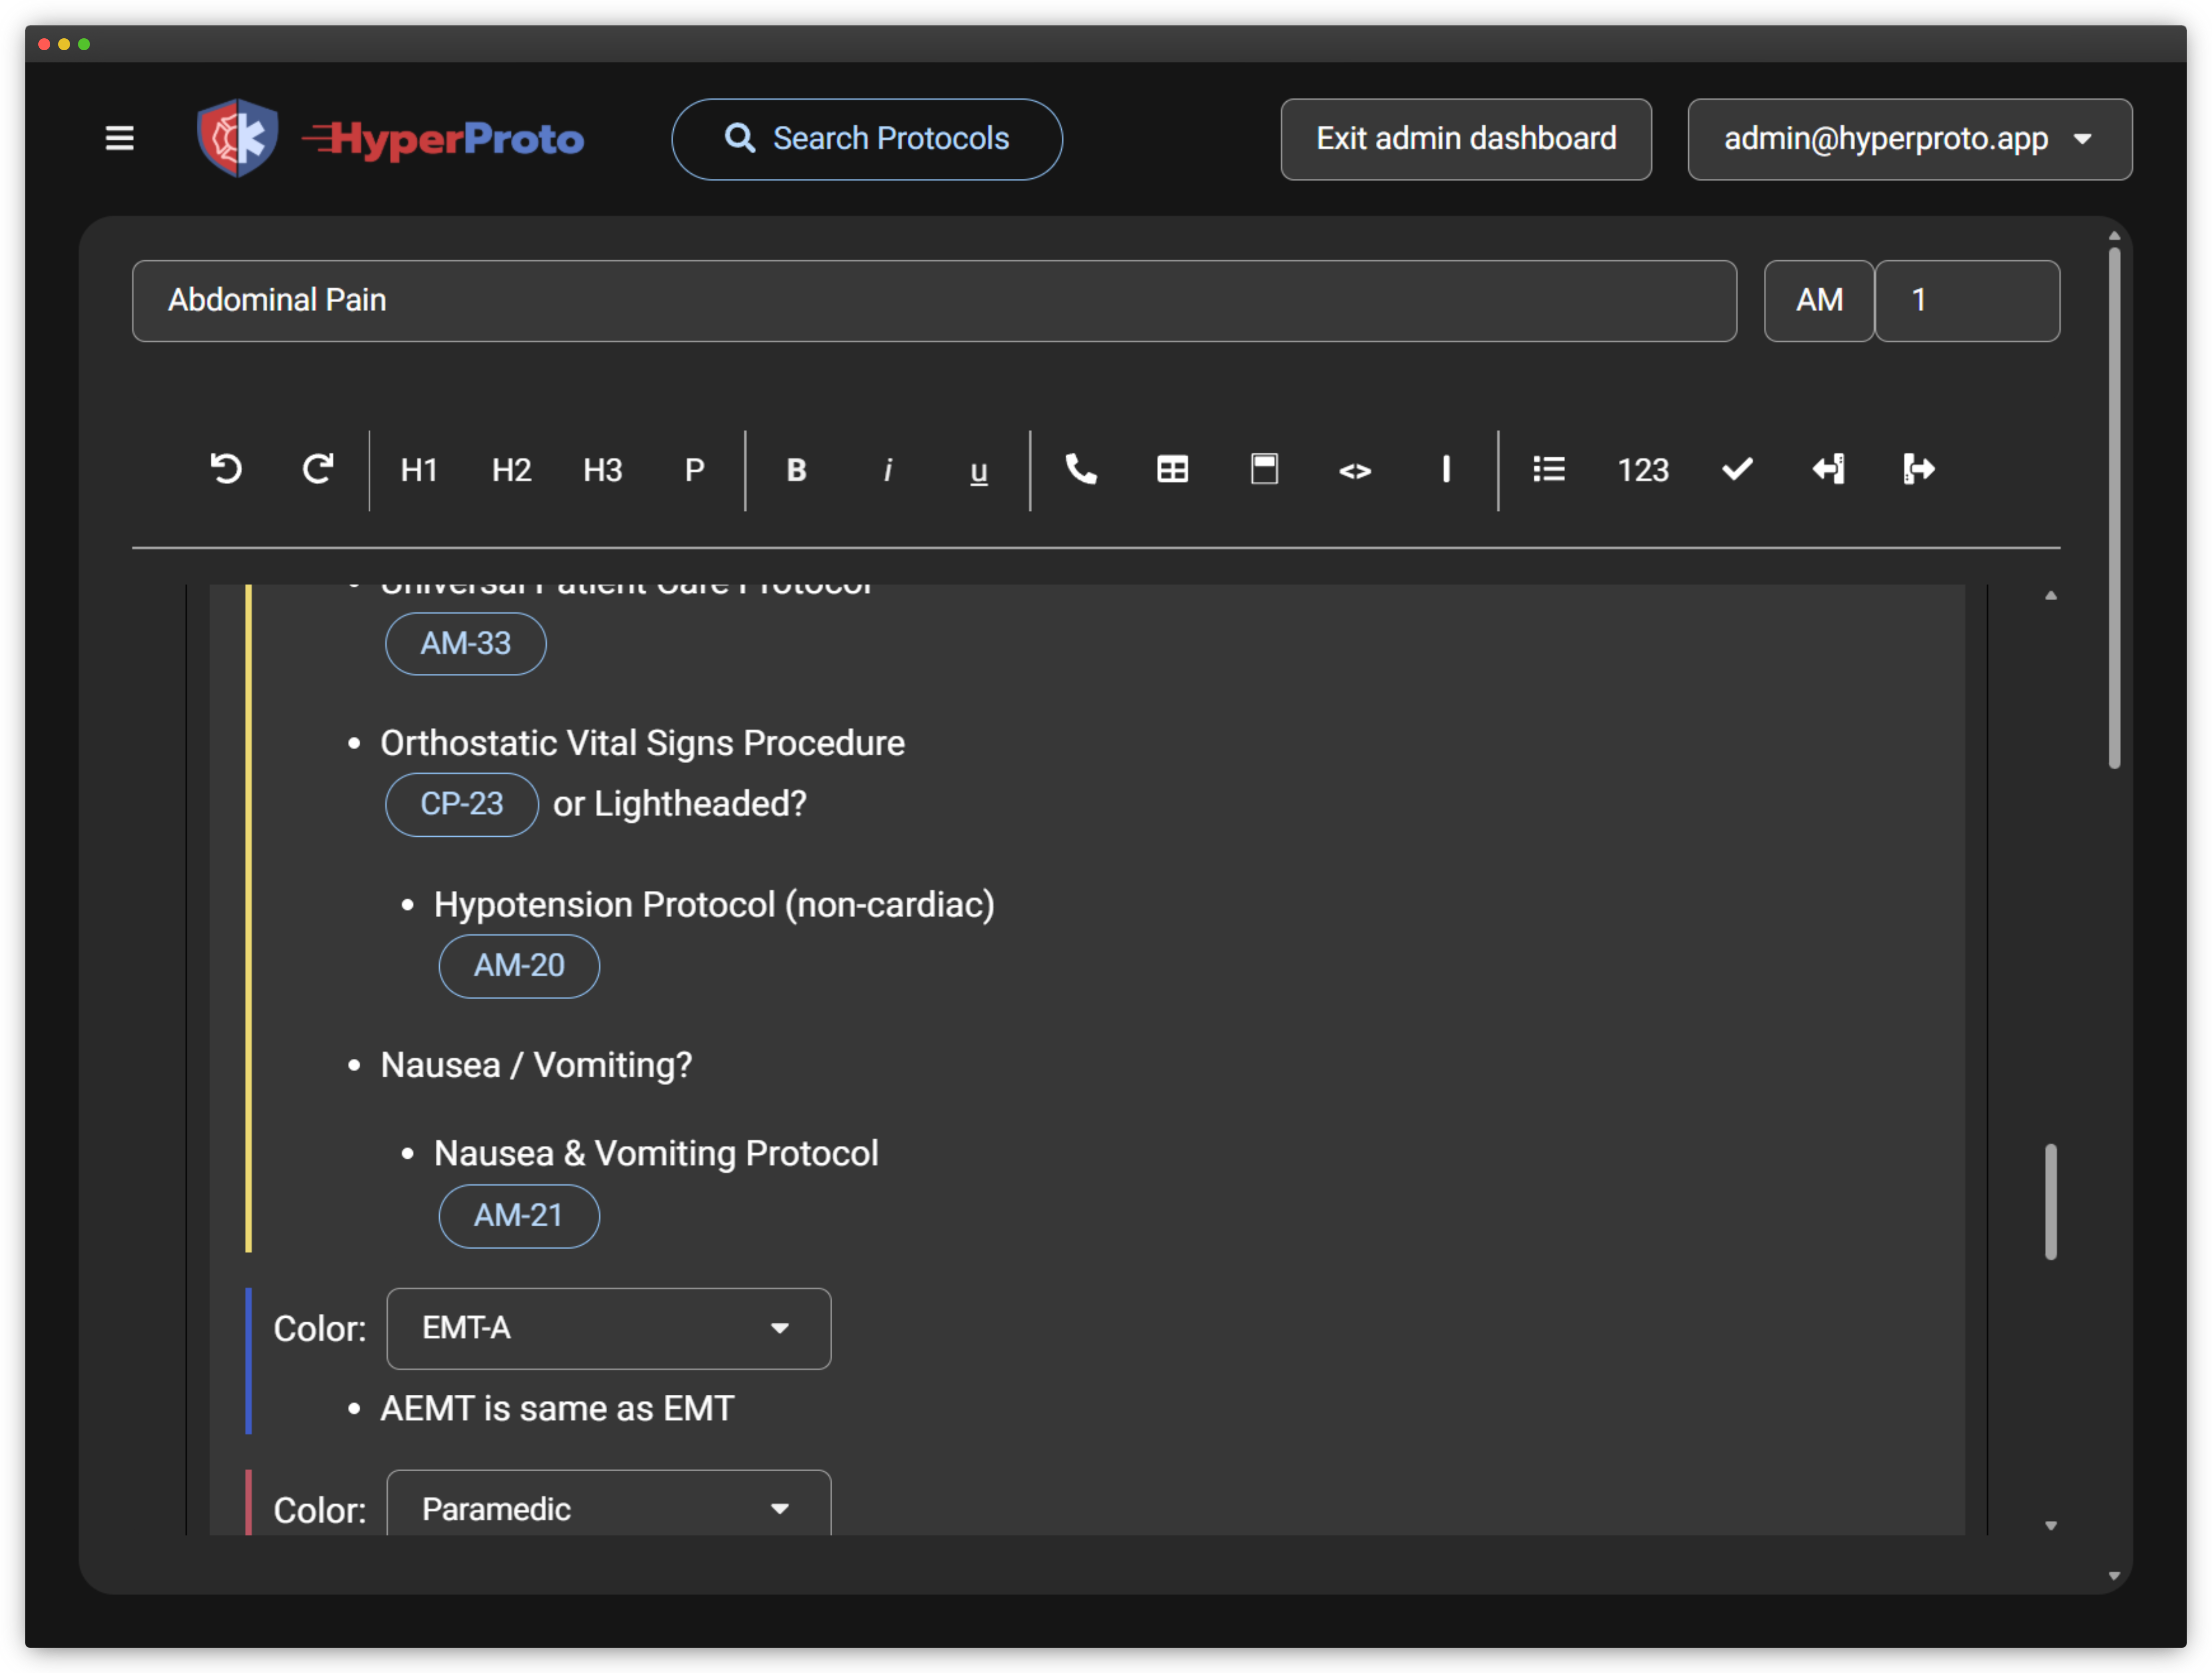Click the Abdominal Pain title field
This screenshot has width=2212, height=1673.
tap(930, 300)
